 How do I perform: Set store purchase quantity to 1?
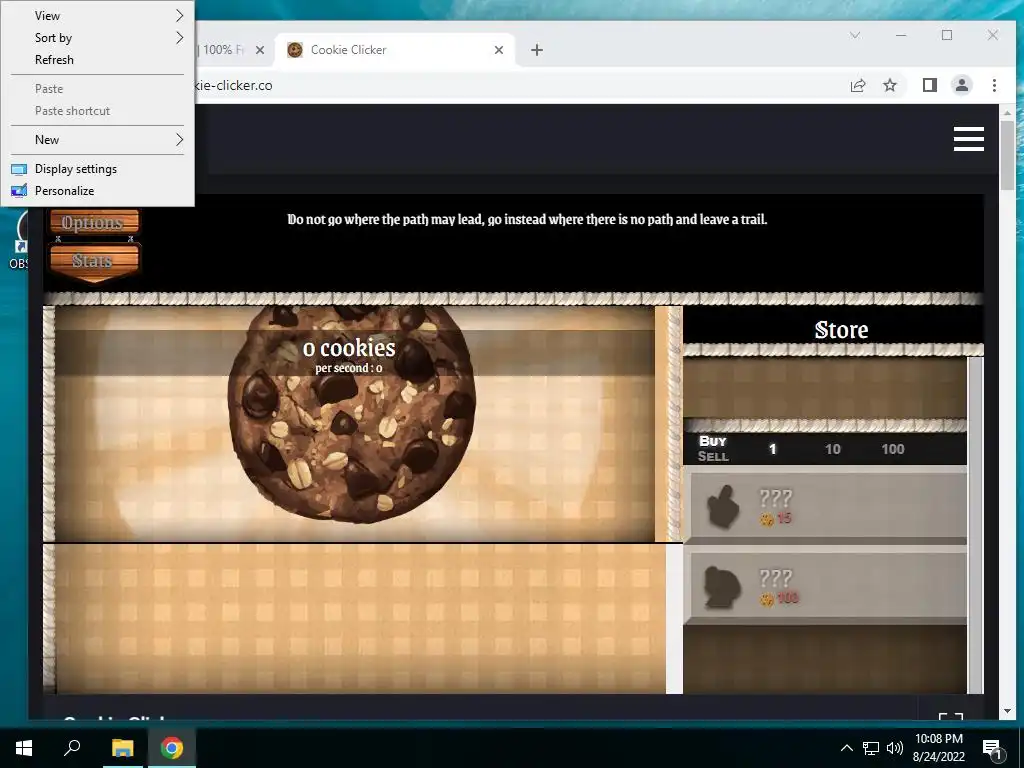click(773, 449)
